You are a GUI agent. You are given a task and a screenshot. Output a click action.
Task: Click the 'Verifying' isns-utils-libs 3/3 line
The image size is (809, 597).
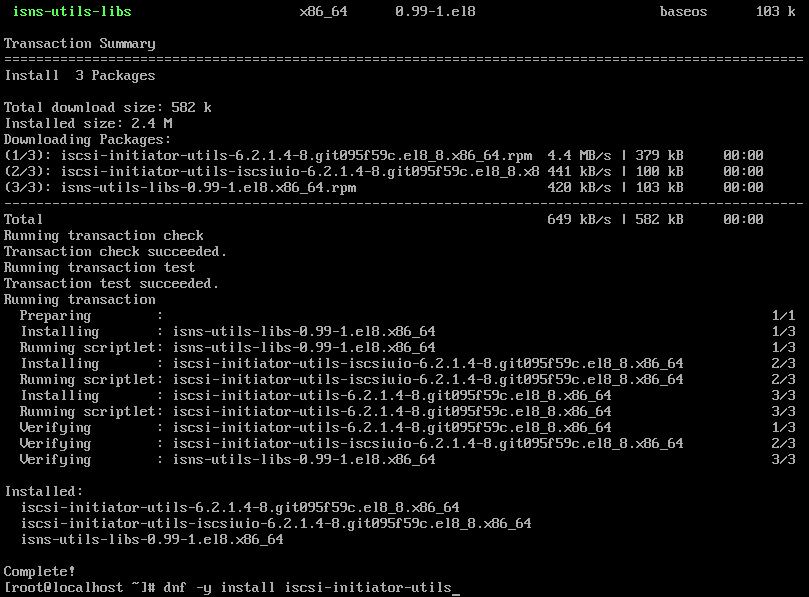[x=408, y=459]
